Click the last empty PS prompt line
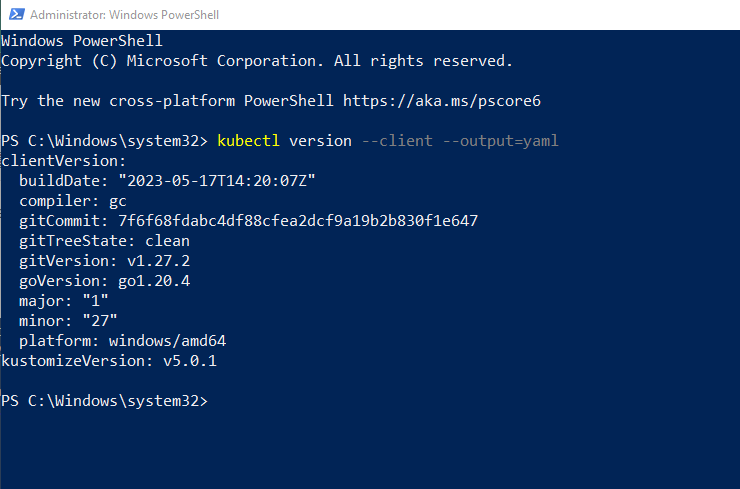This screenshot has height=489, width=740. [104, 401]
